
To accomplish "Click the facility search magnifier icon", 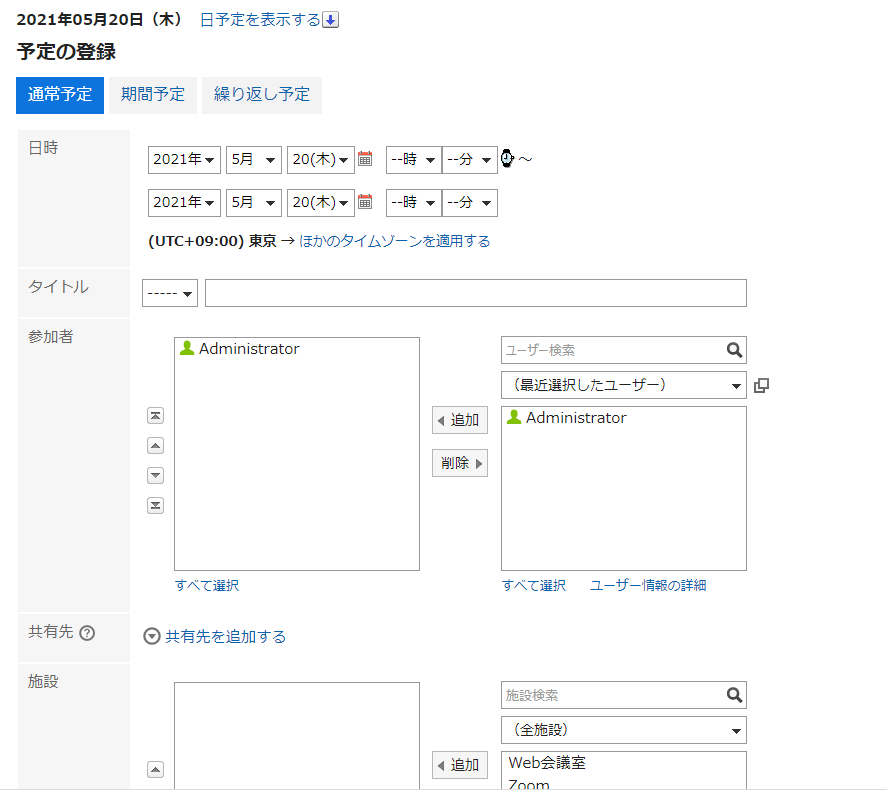I will (x=734, y=695).
